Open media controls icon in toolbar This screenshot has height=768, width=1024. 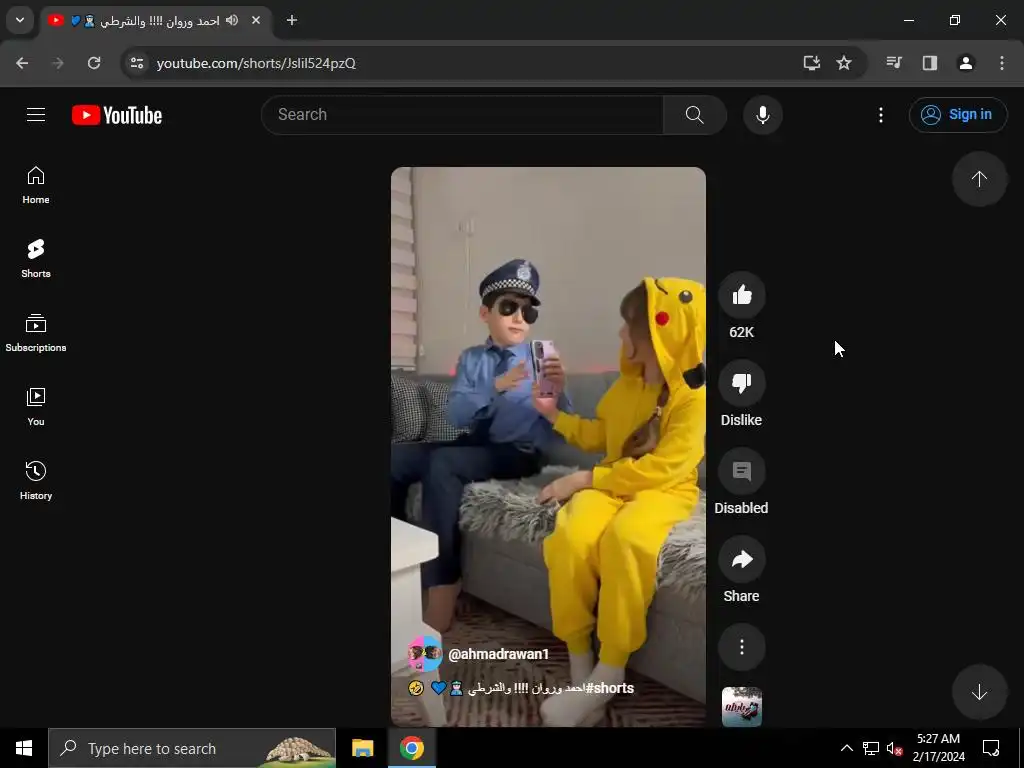[894, 63]
